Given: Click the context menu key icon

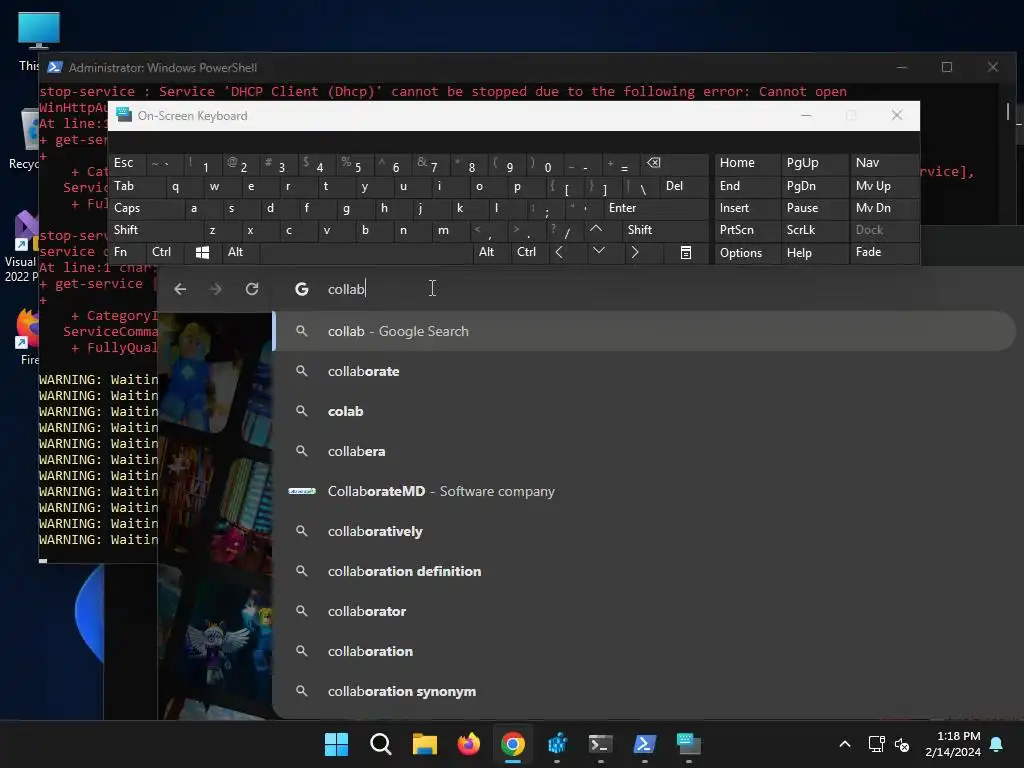Looking at the screenshot, I should (x=686, y=253).
